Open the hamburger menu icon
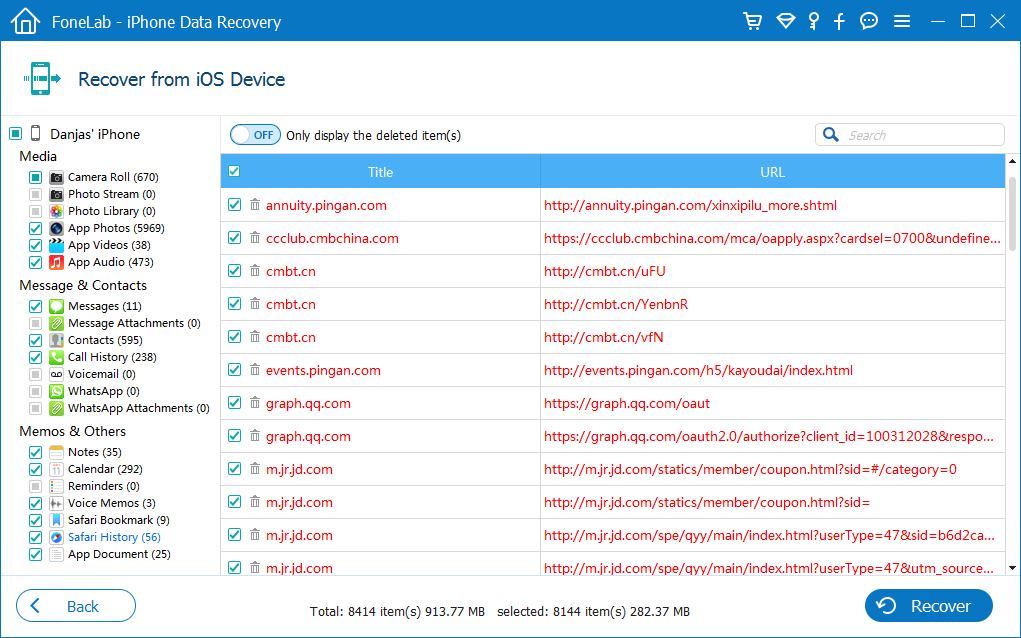The image size is (1021, 638). 902,21
